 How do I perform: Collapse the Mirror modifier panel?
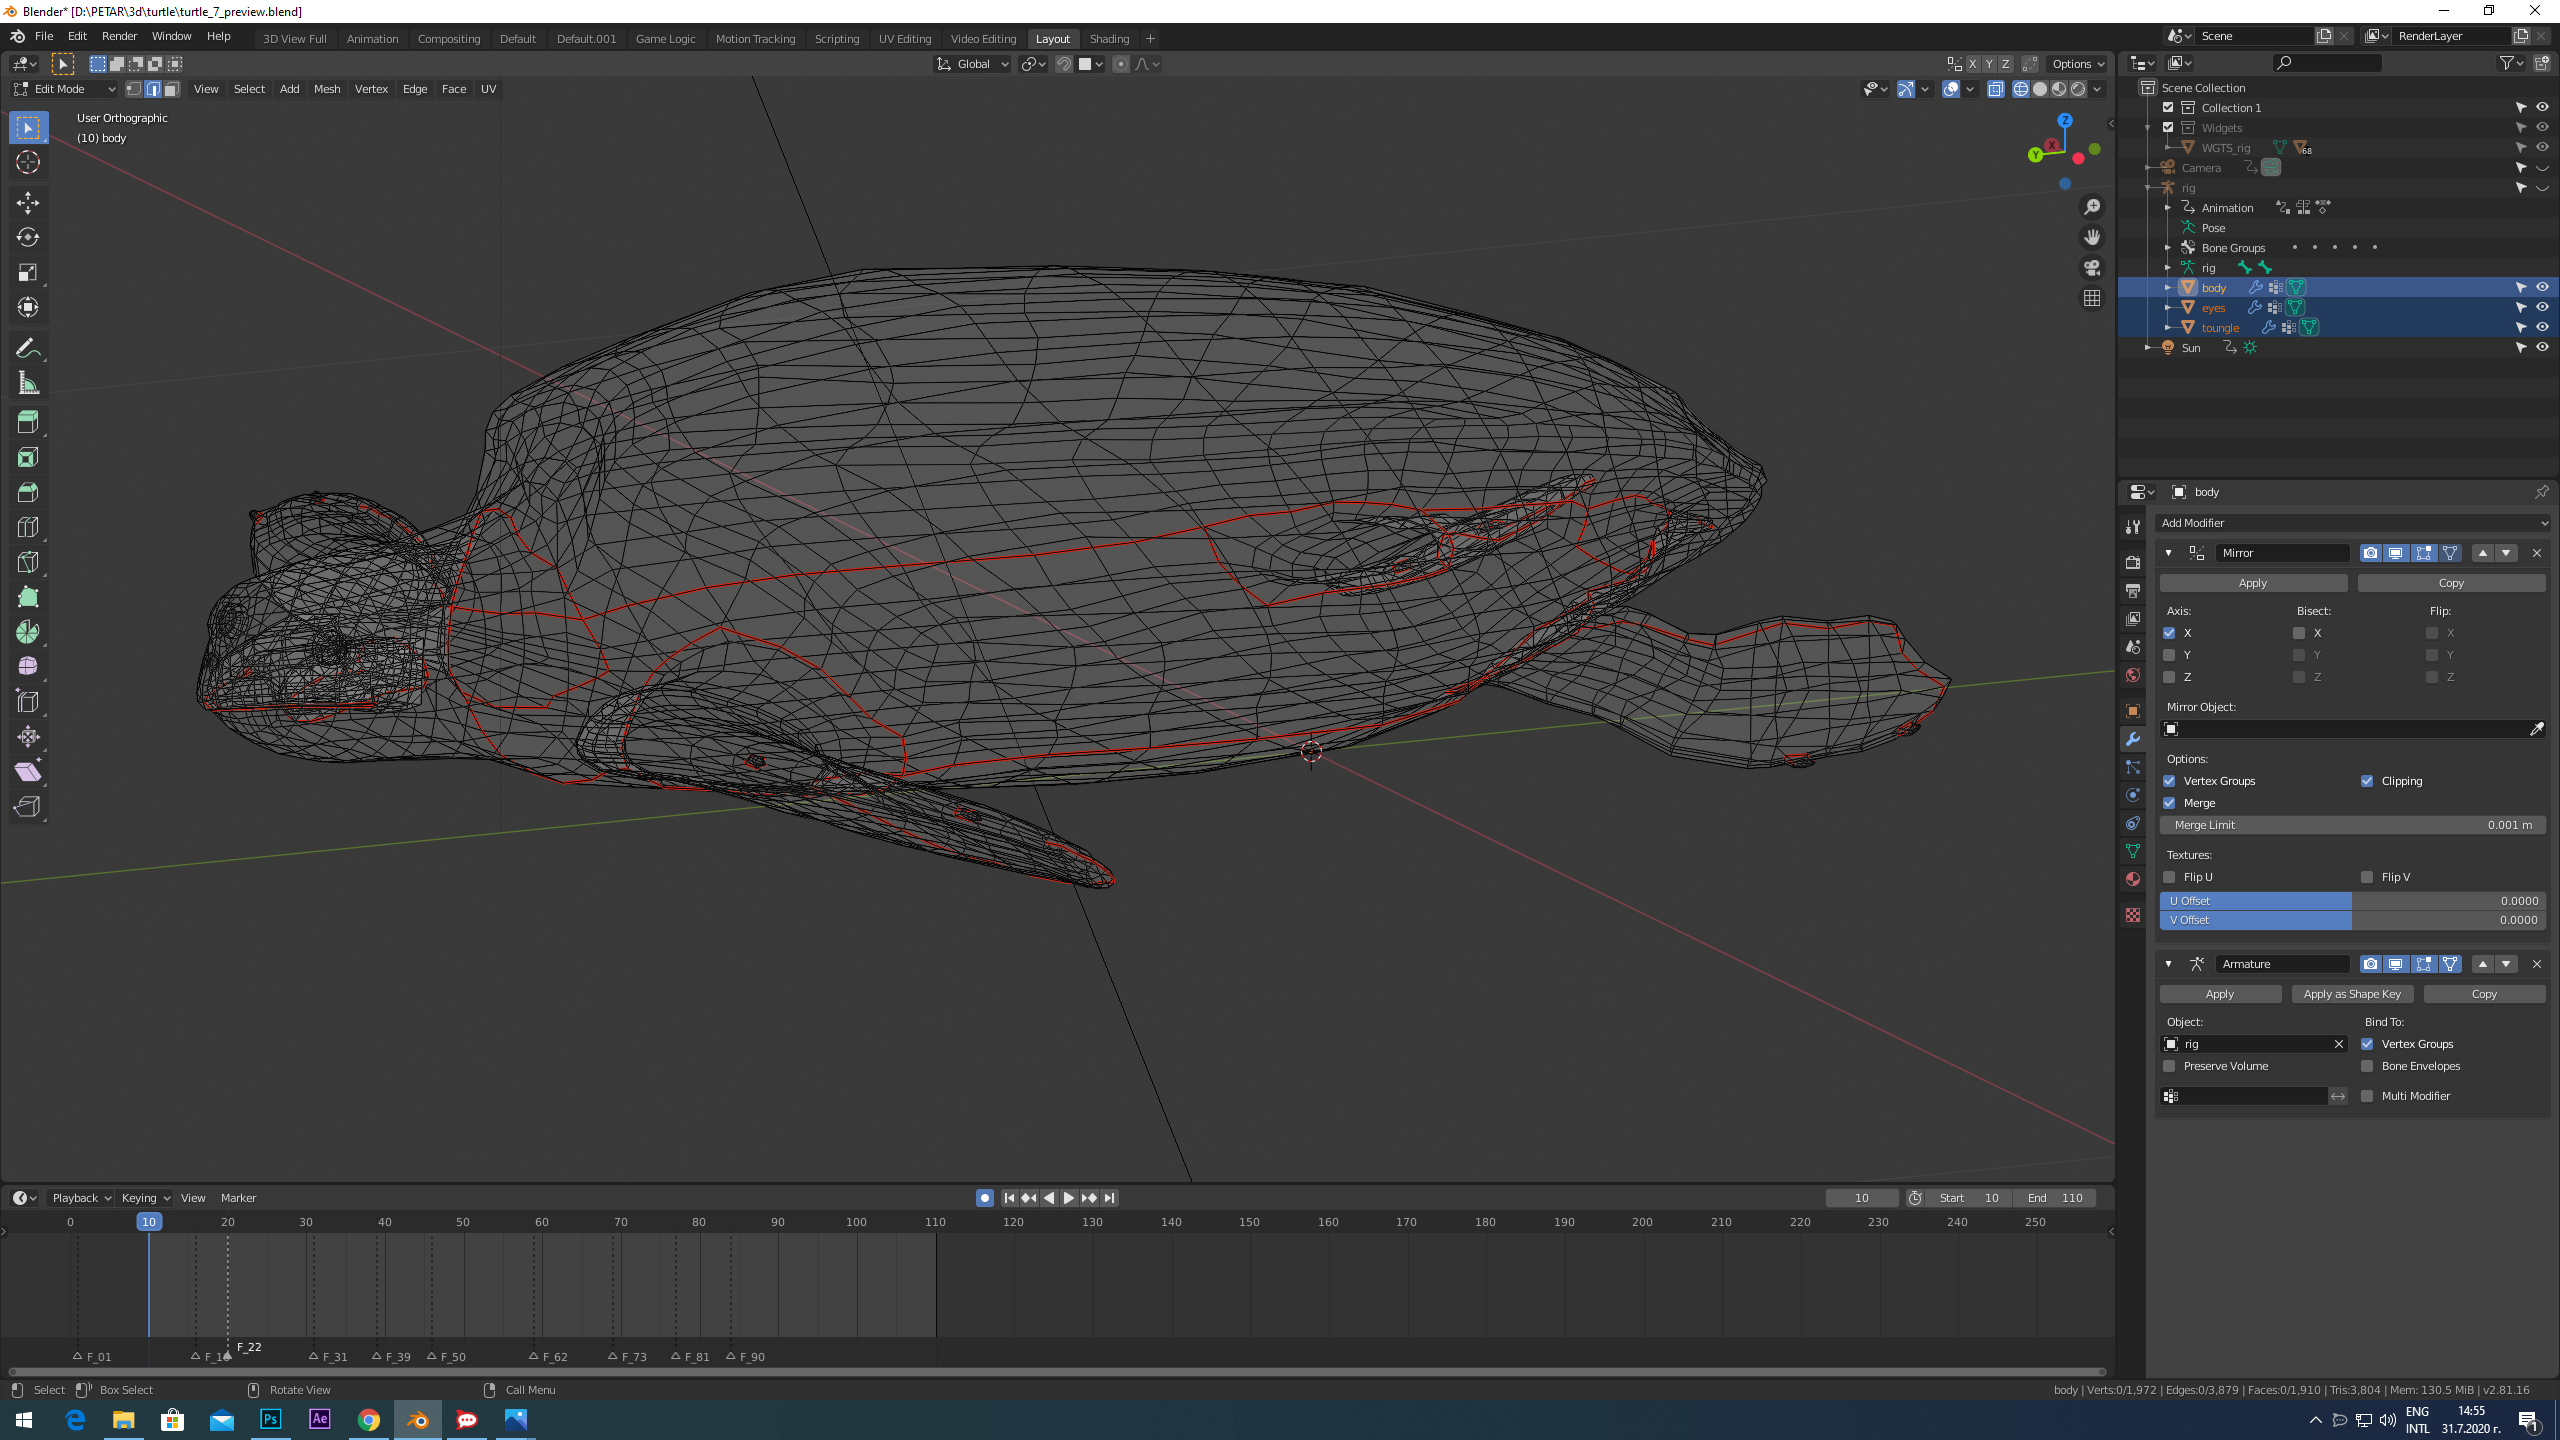click(x=2168, y=552)
